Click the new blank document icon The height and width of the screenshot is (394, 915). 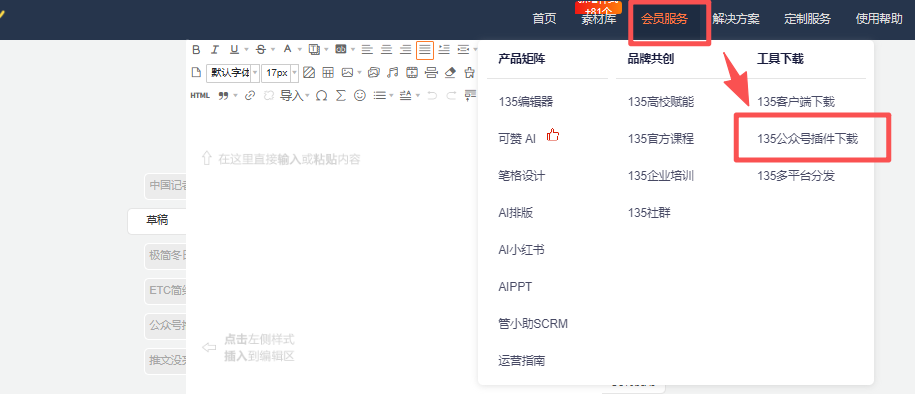point(196,72)
